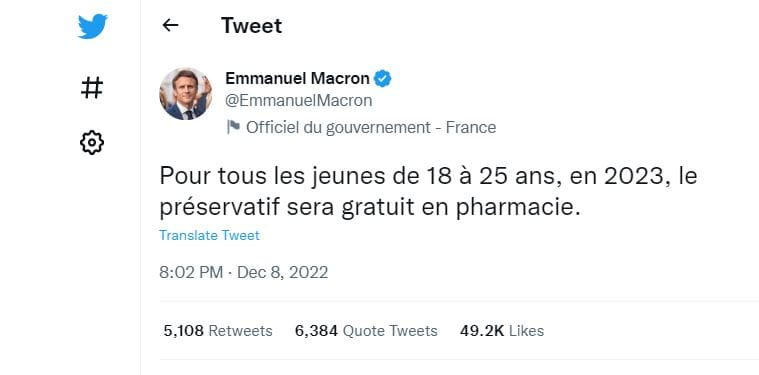Open the @EmmanuelMacron handle

pyautogui.click(x=299, y=101)
